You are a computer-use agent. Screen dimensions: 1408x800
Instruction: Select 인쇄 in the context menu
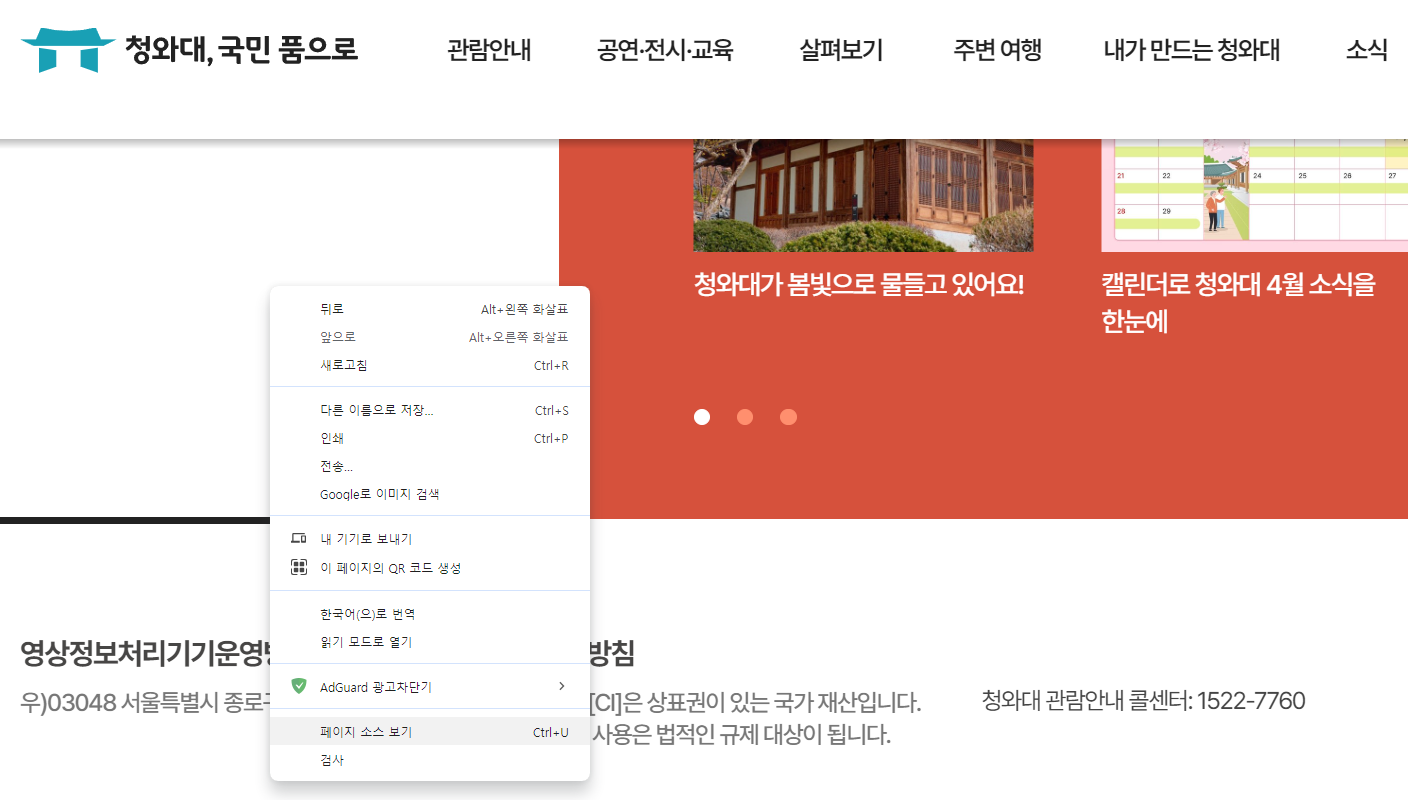tap(430, 438)
